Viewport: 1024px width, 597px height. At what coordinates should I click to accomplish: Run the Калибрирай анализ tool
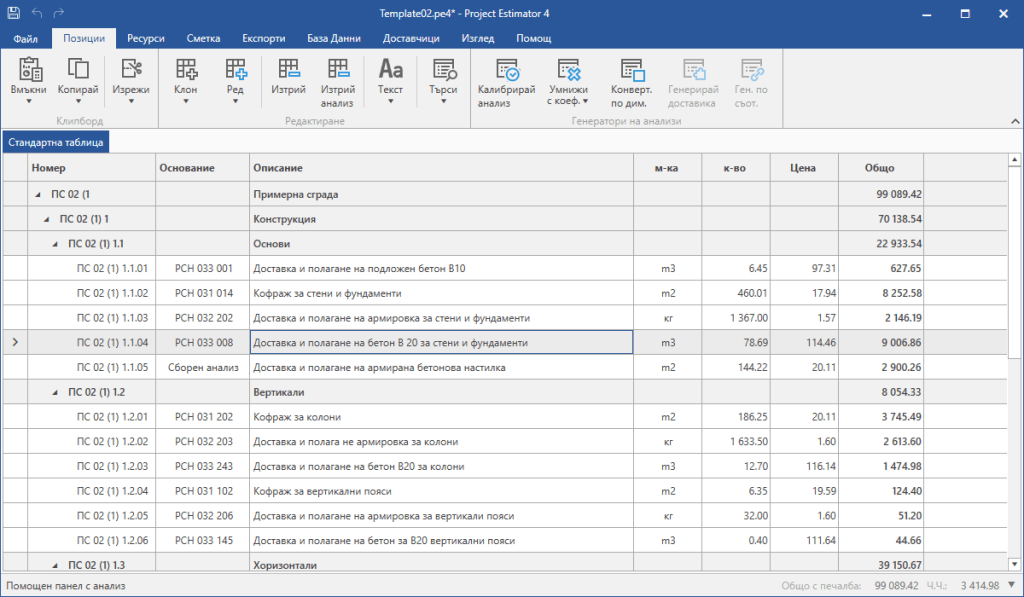point(507,70)
